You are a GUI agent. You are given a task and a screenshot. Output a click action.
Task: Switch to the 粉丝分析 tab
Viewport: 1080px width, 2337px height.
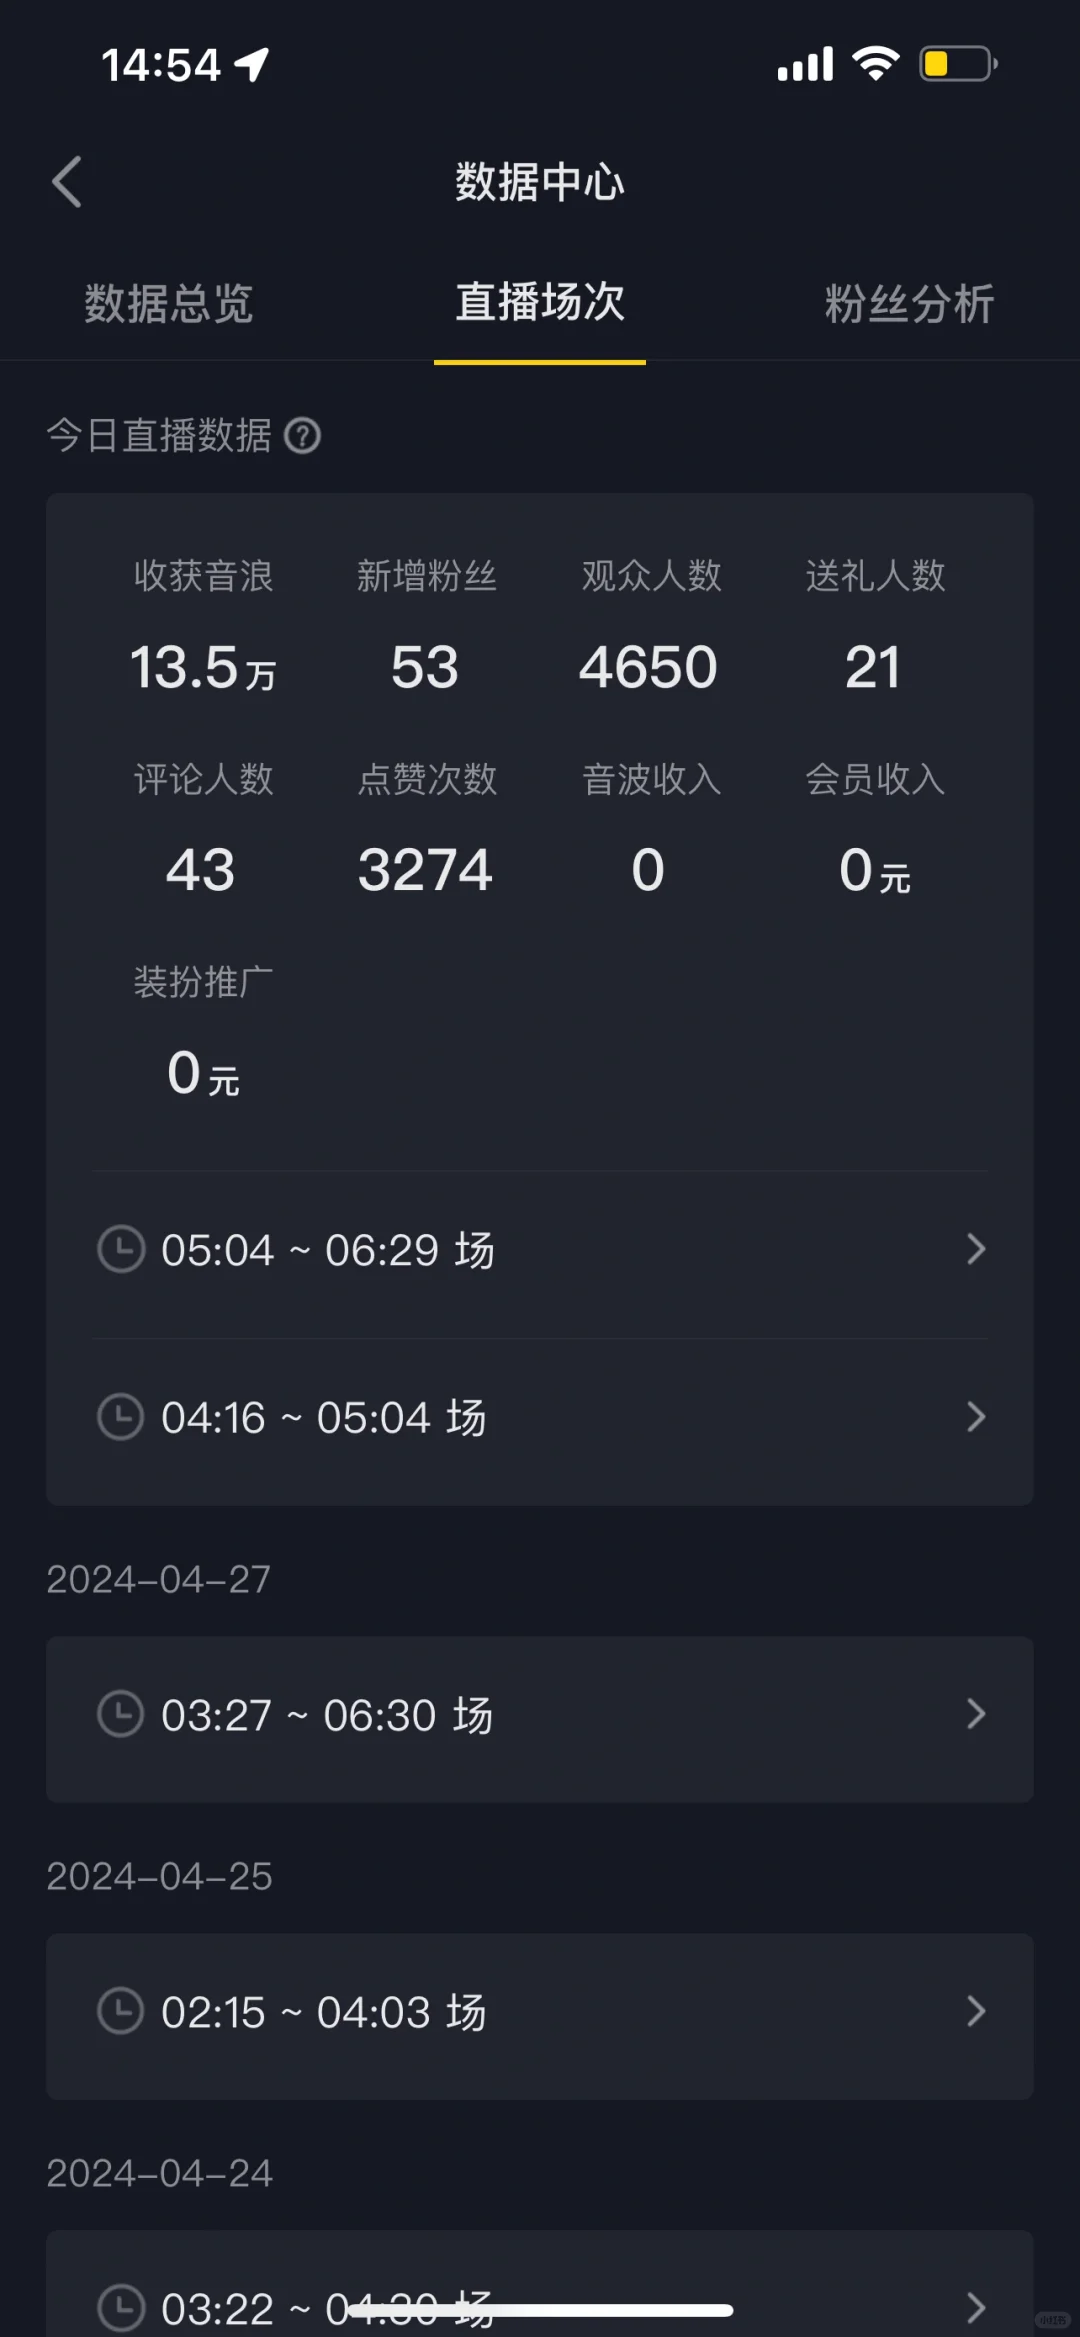(x=909, y=303)
